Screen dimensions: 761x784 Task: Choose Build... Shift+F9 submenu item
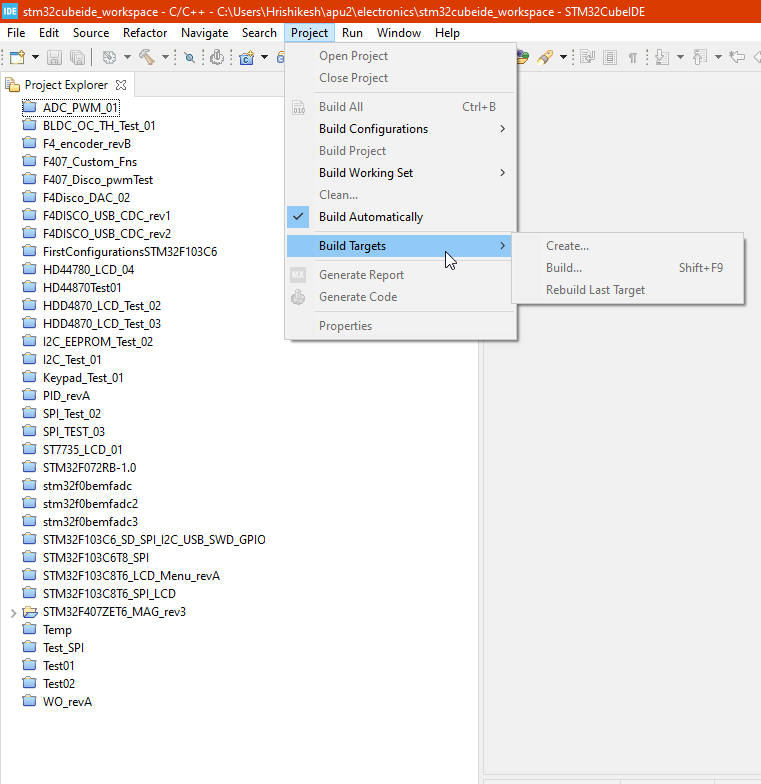(x=628, y=268)
